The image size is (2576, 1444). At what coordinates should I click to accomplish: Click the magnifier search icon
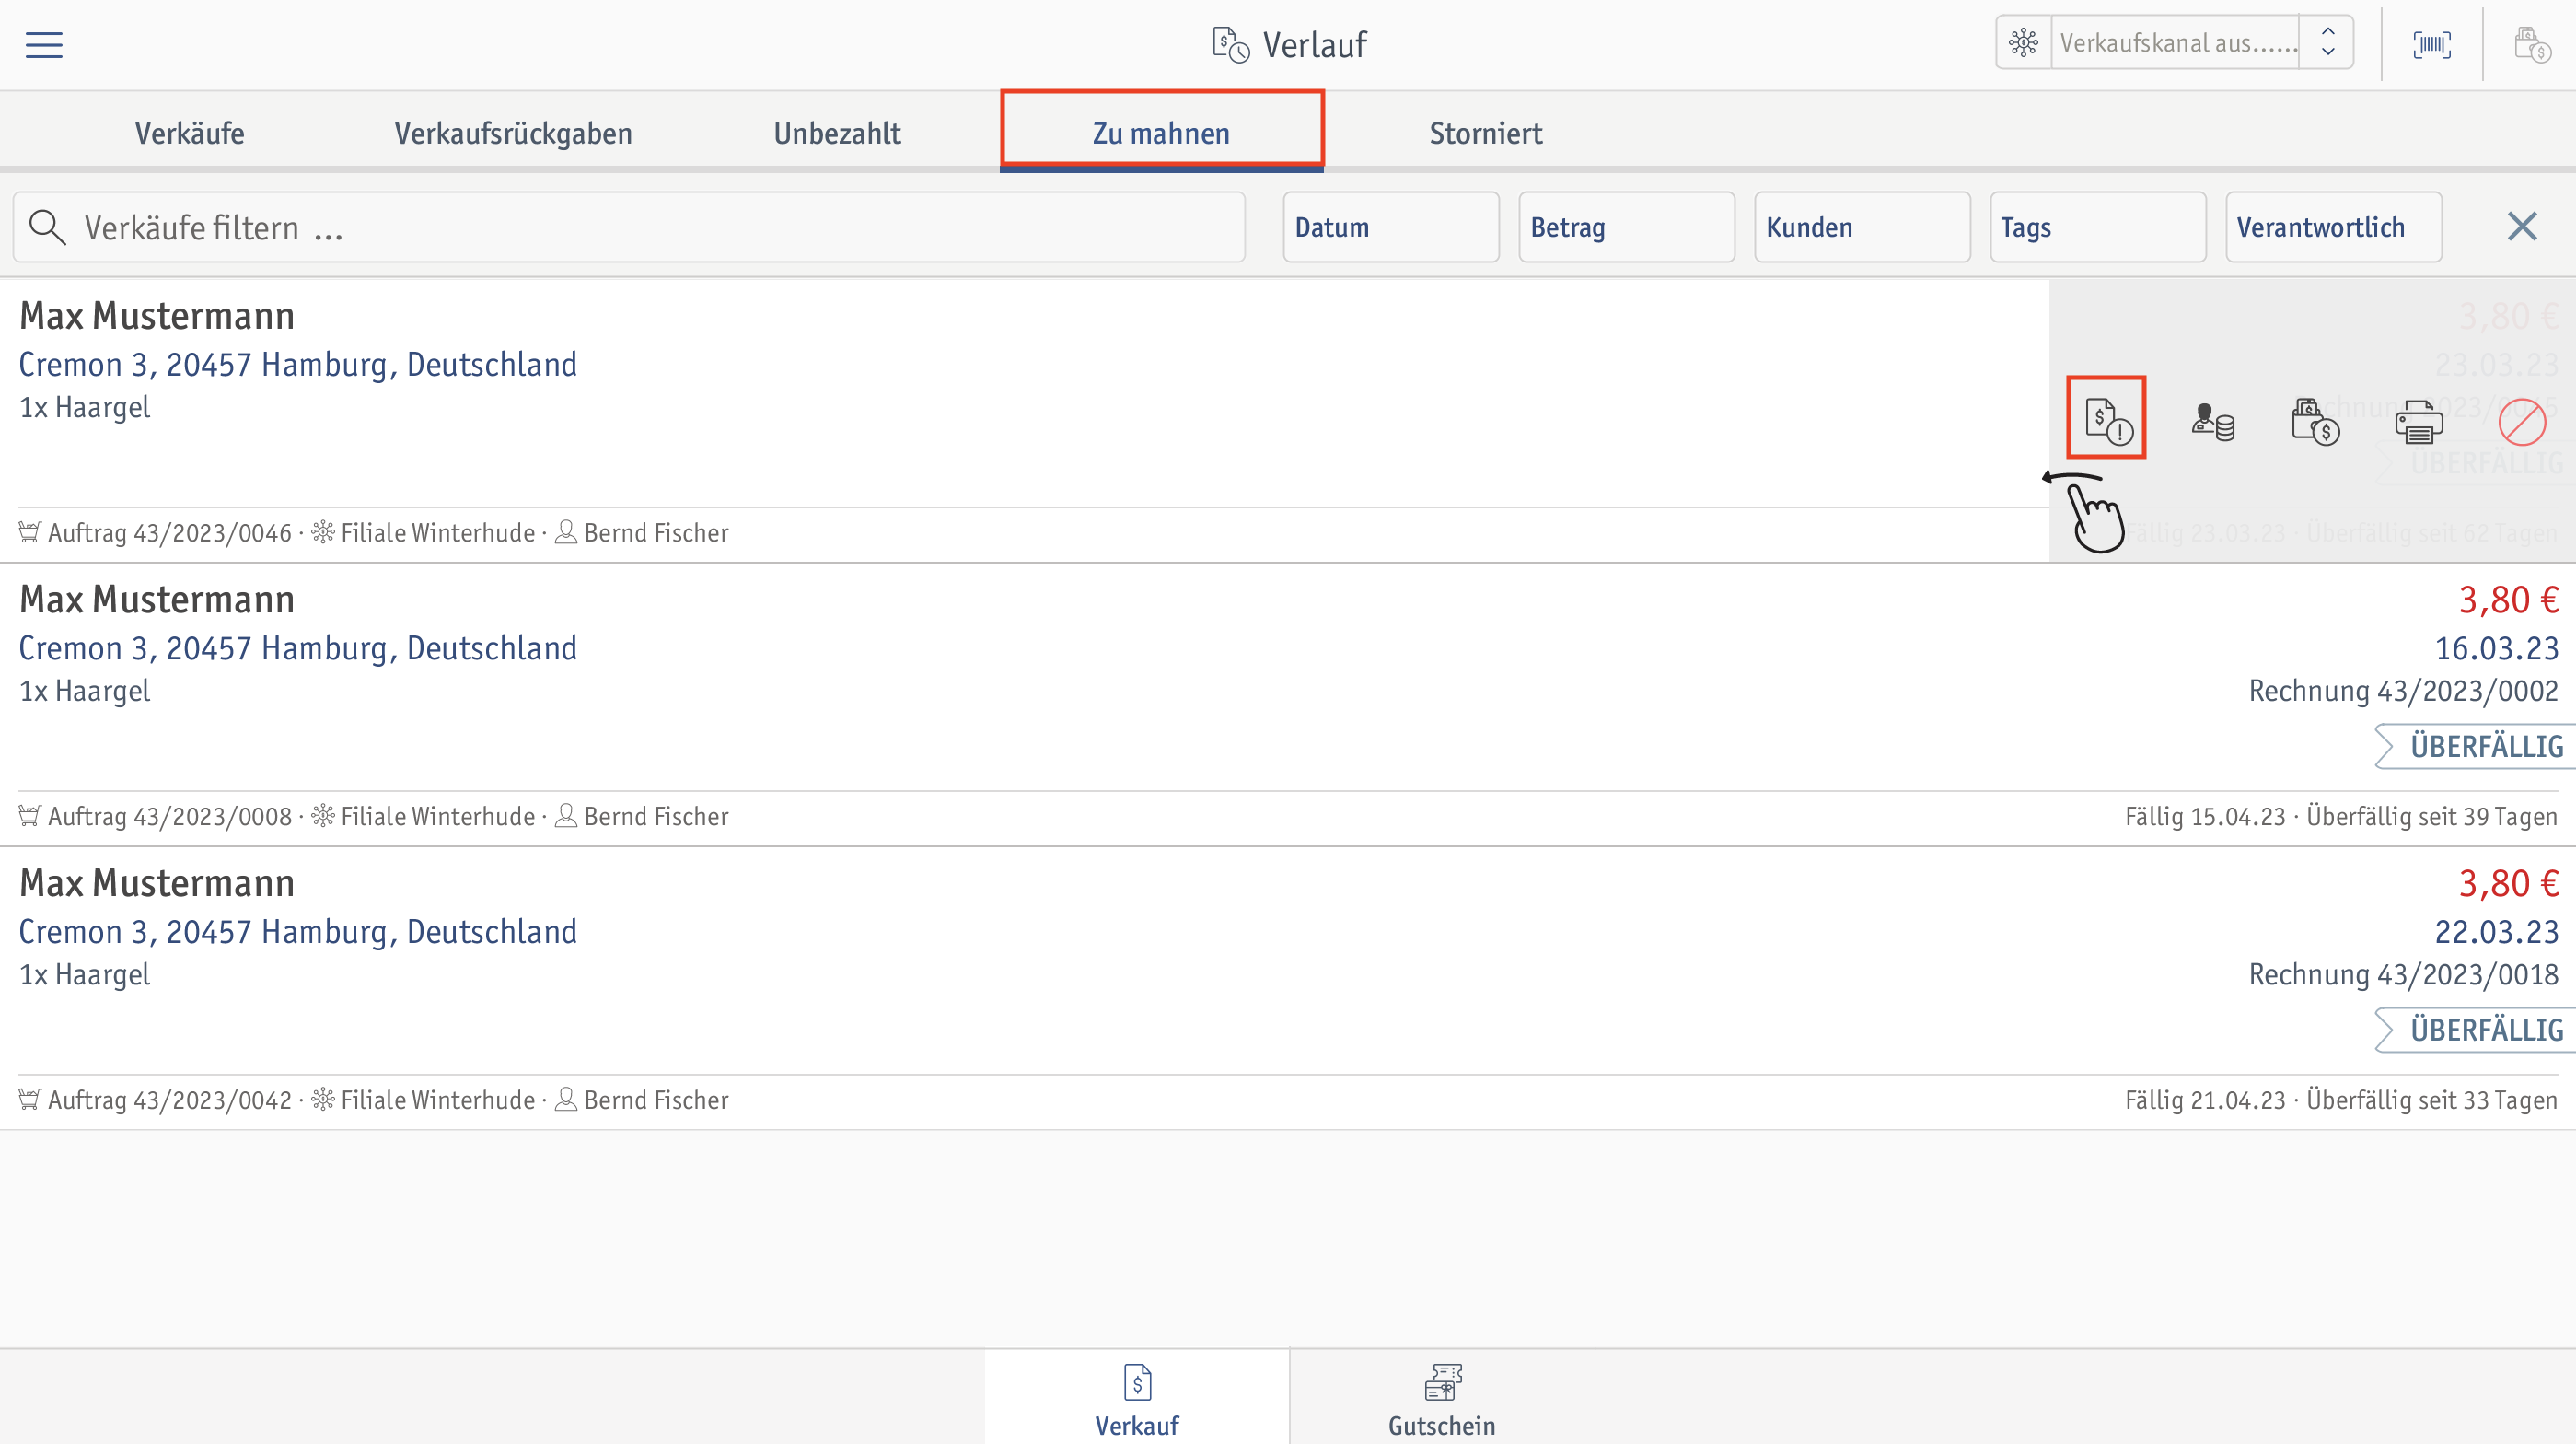pyautogui.click(x=47, y=228)
